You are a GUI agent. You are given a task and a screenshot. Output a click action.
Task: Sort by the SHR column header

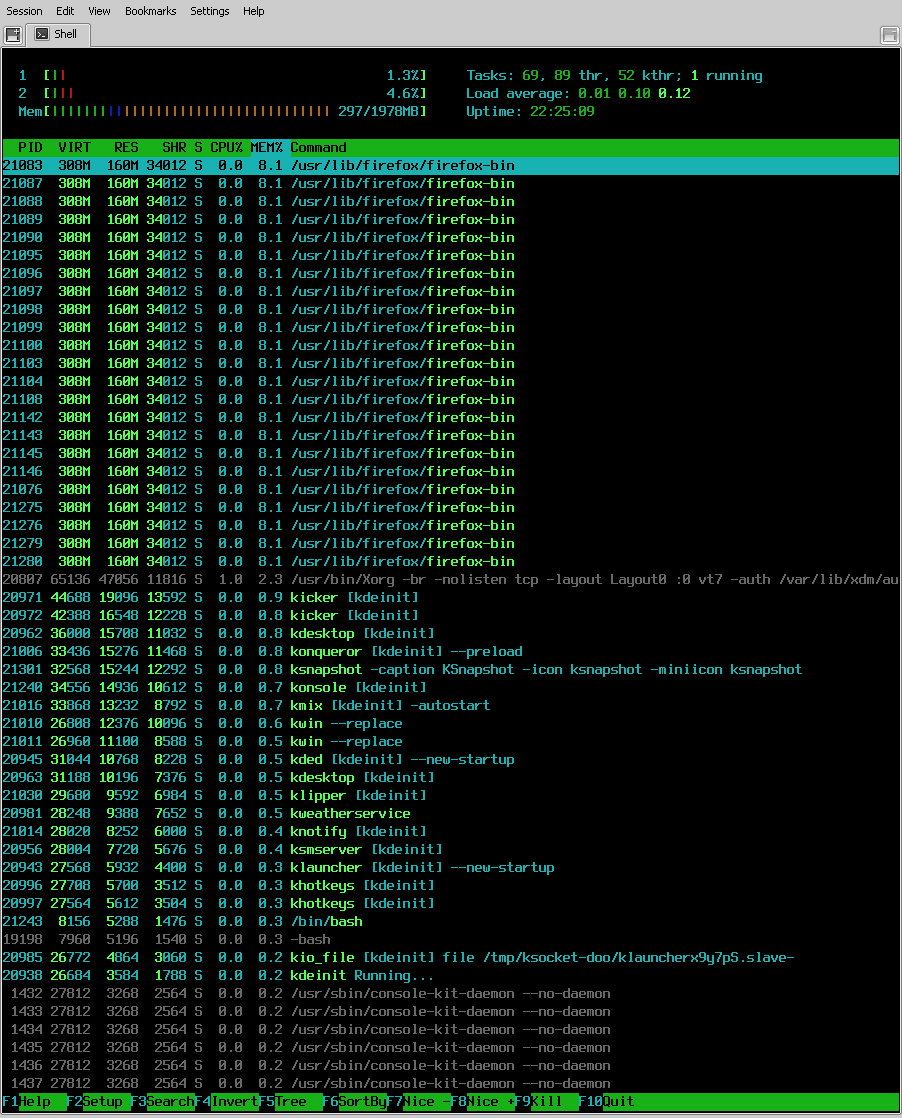(x=174, y=148)
